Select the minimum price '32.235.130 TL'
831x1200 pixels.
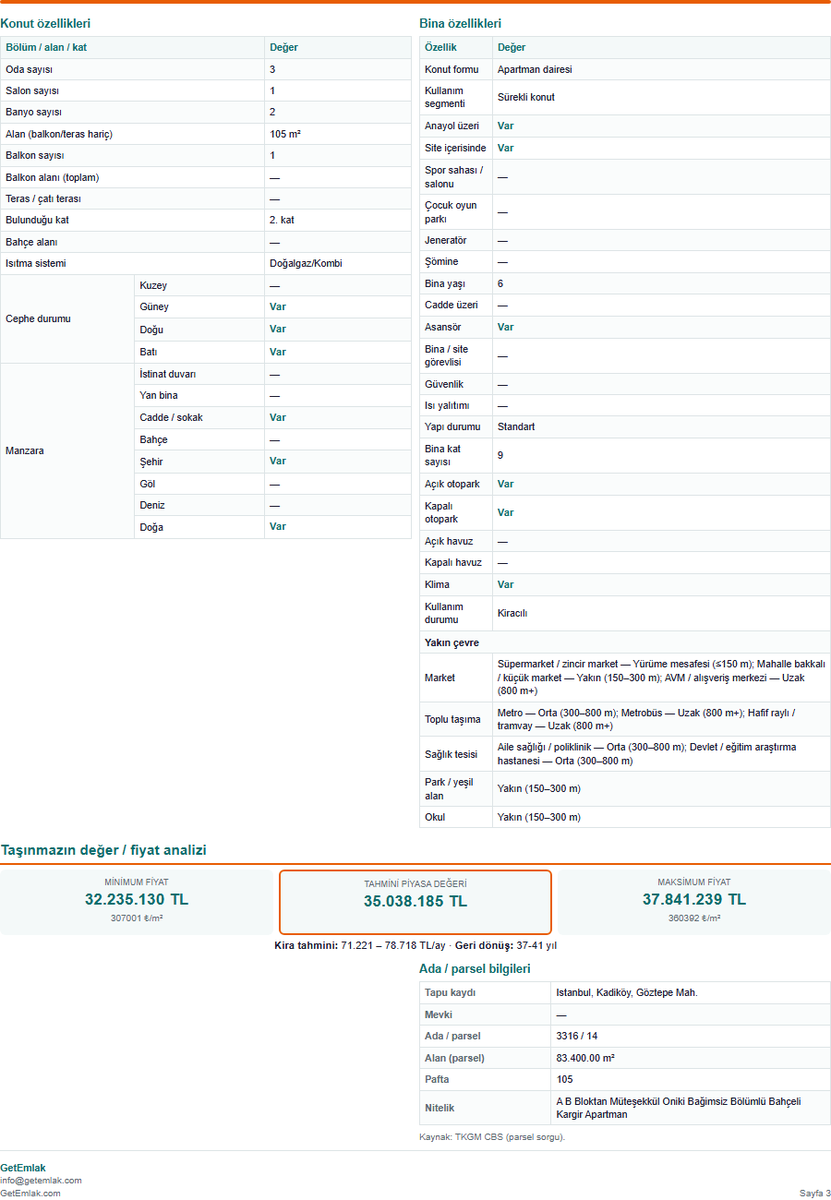137,900
